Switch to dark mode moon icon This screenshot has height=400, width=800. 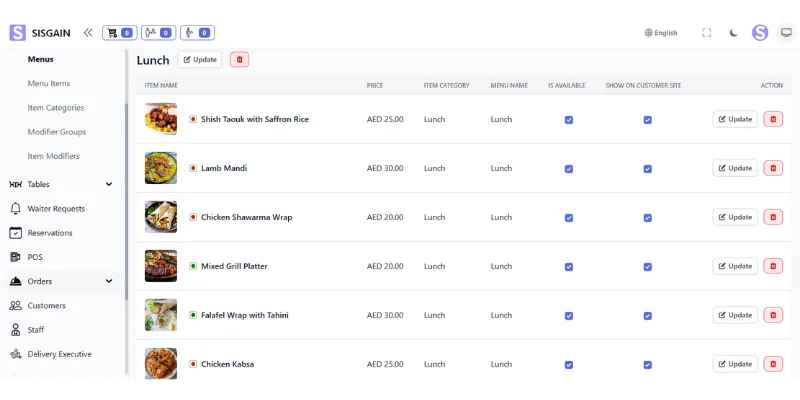click(x=733, y=33)
